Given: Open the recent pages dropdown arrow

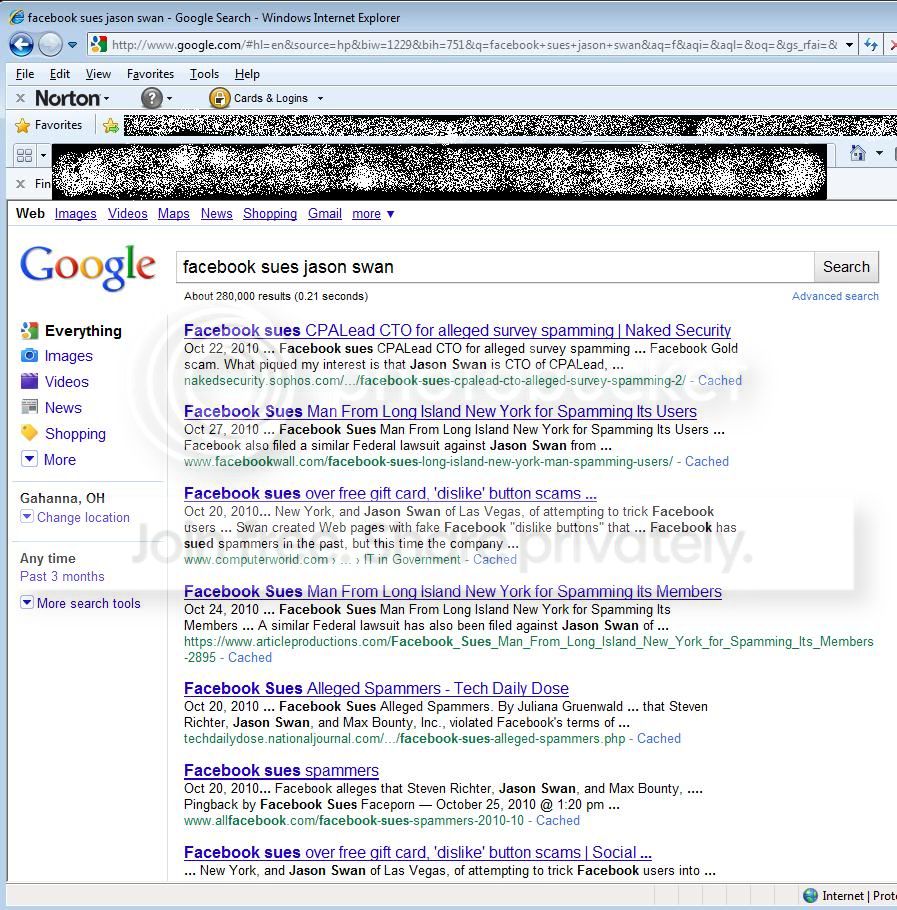Looking at the screenshot, I should click(73, 45).
